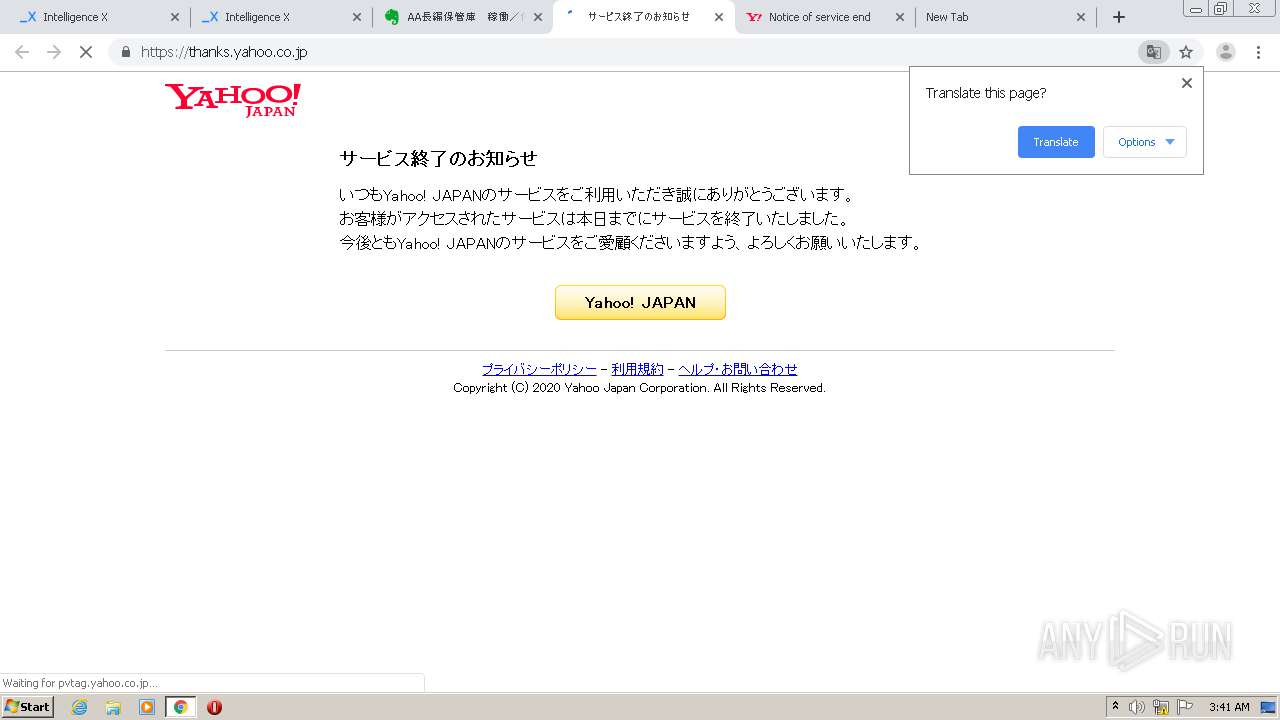Click the サービス終了のお知らせ page heading
Viewport: 1280px width, 720px height.
point(438,158)
